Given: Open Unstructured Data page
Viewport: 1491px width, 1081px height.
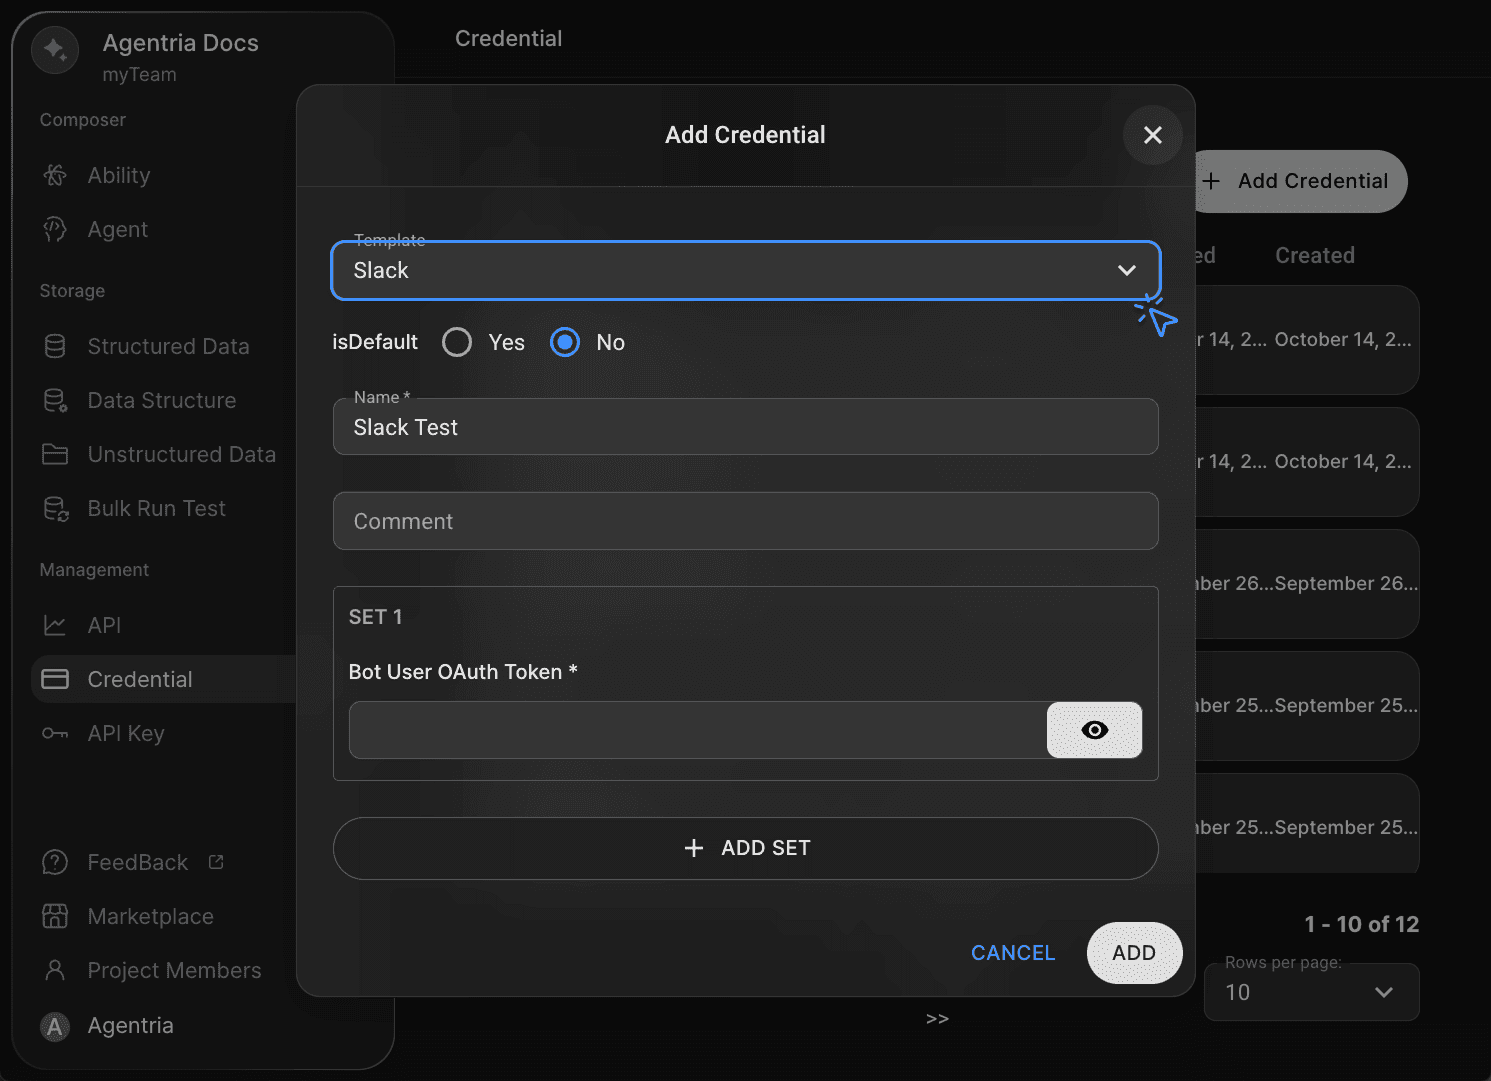Looking at the screenshot, I should [182, 454].
